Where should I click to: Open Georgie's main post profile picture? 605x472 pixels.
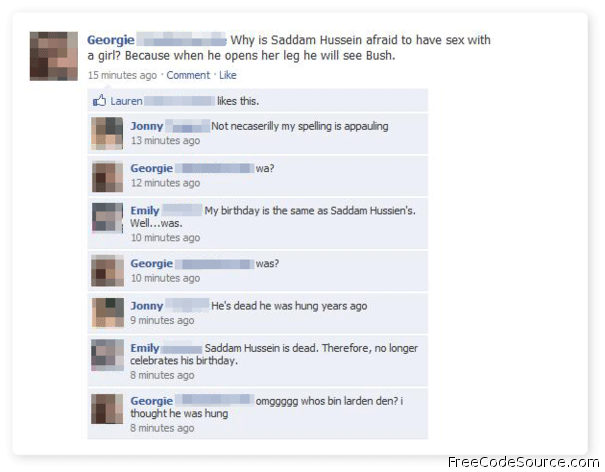(x=54, y=56)
